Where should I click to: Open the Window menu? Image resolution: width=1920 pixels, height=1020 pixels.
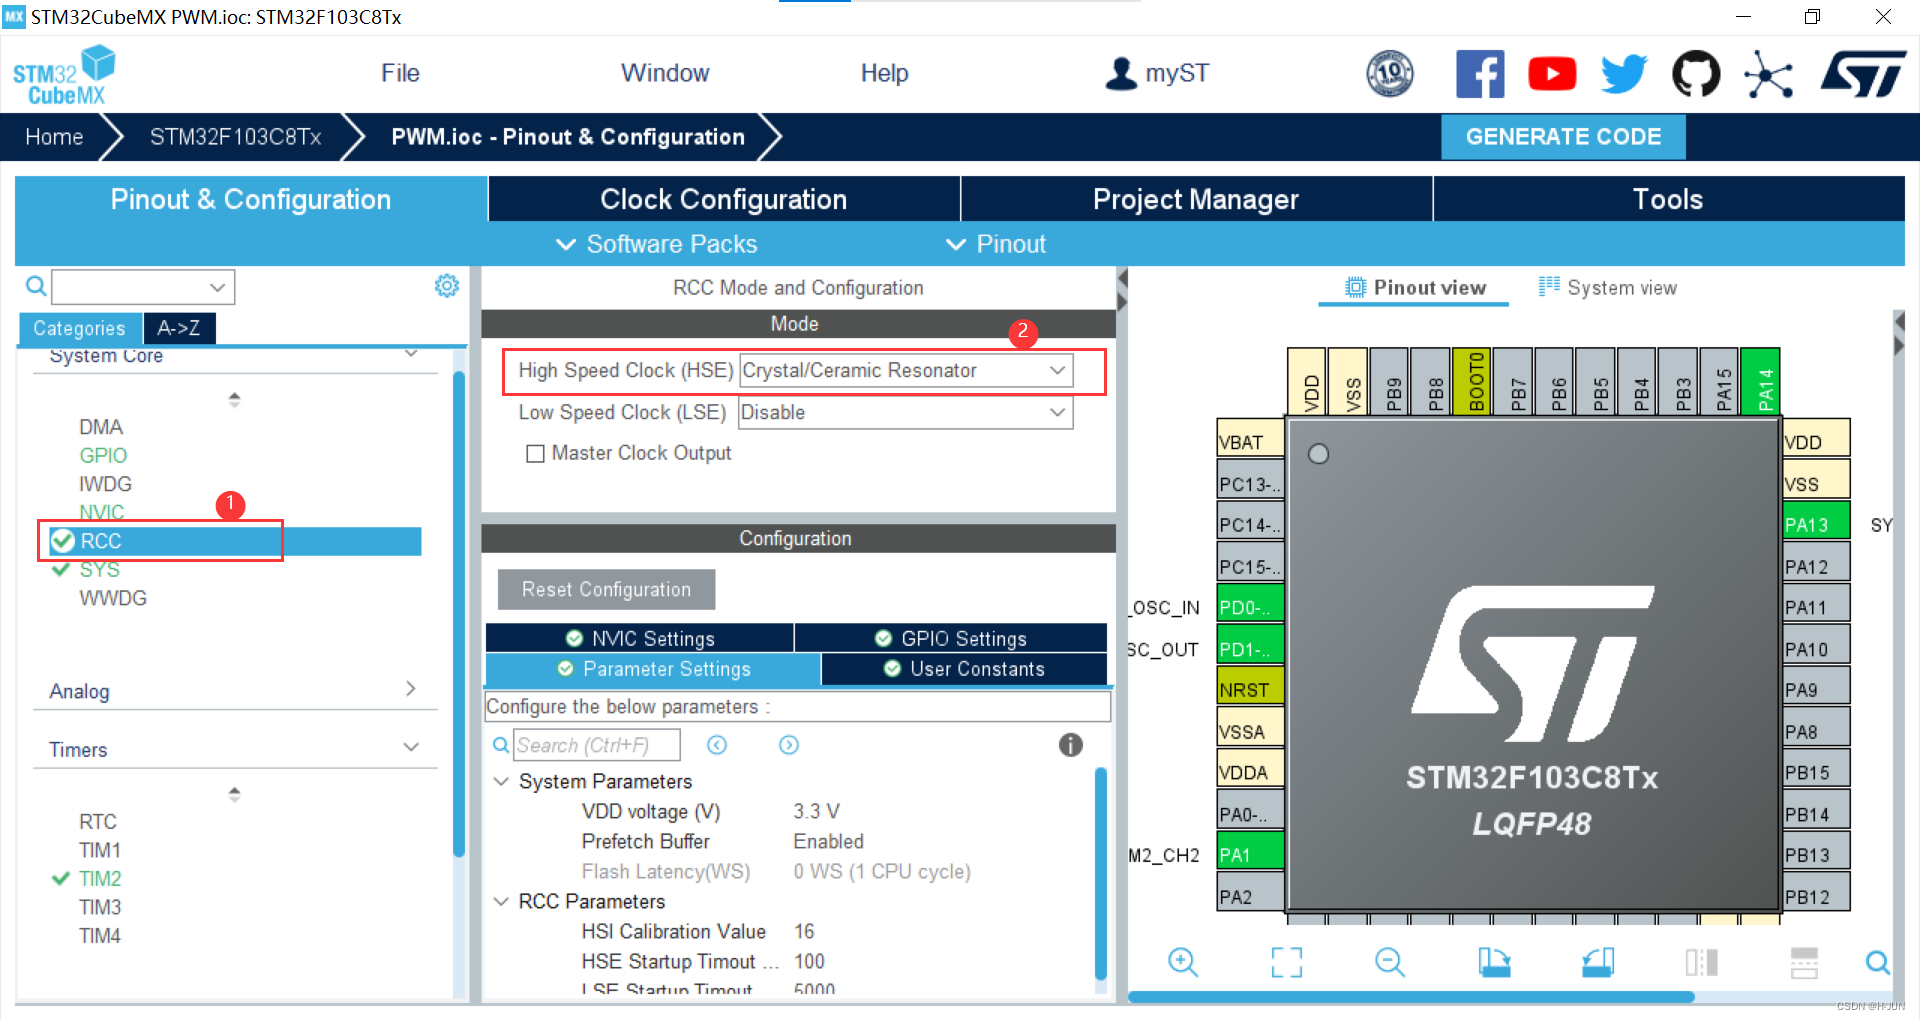click(665, 73)
